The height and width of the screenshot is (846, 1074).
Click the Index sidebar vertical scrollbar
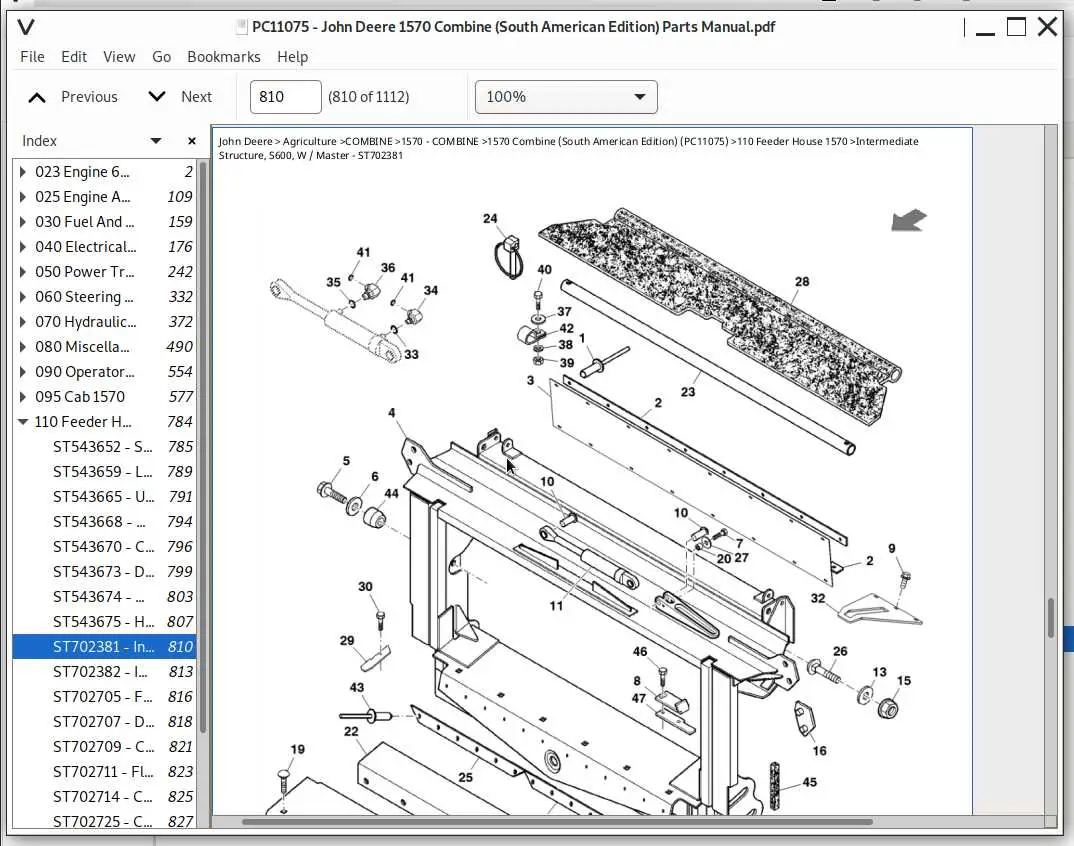203,445
